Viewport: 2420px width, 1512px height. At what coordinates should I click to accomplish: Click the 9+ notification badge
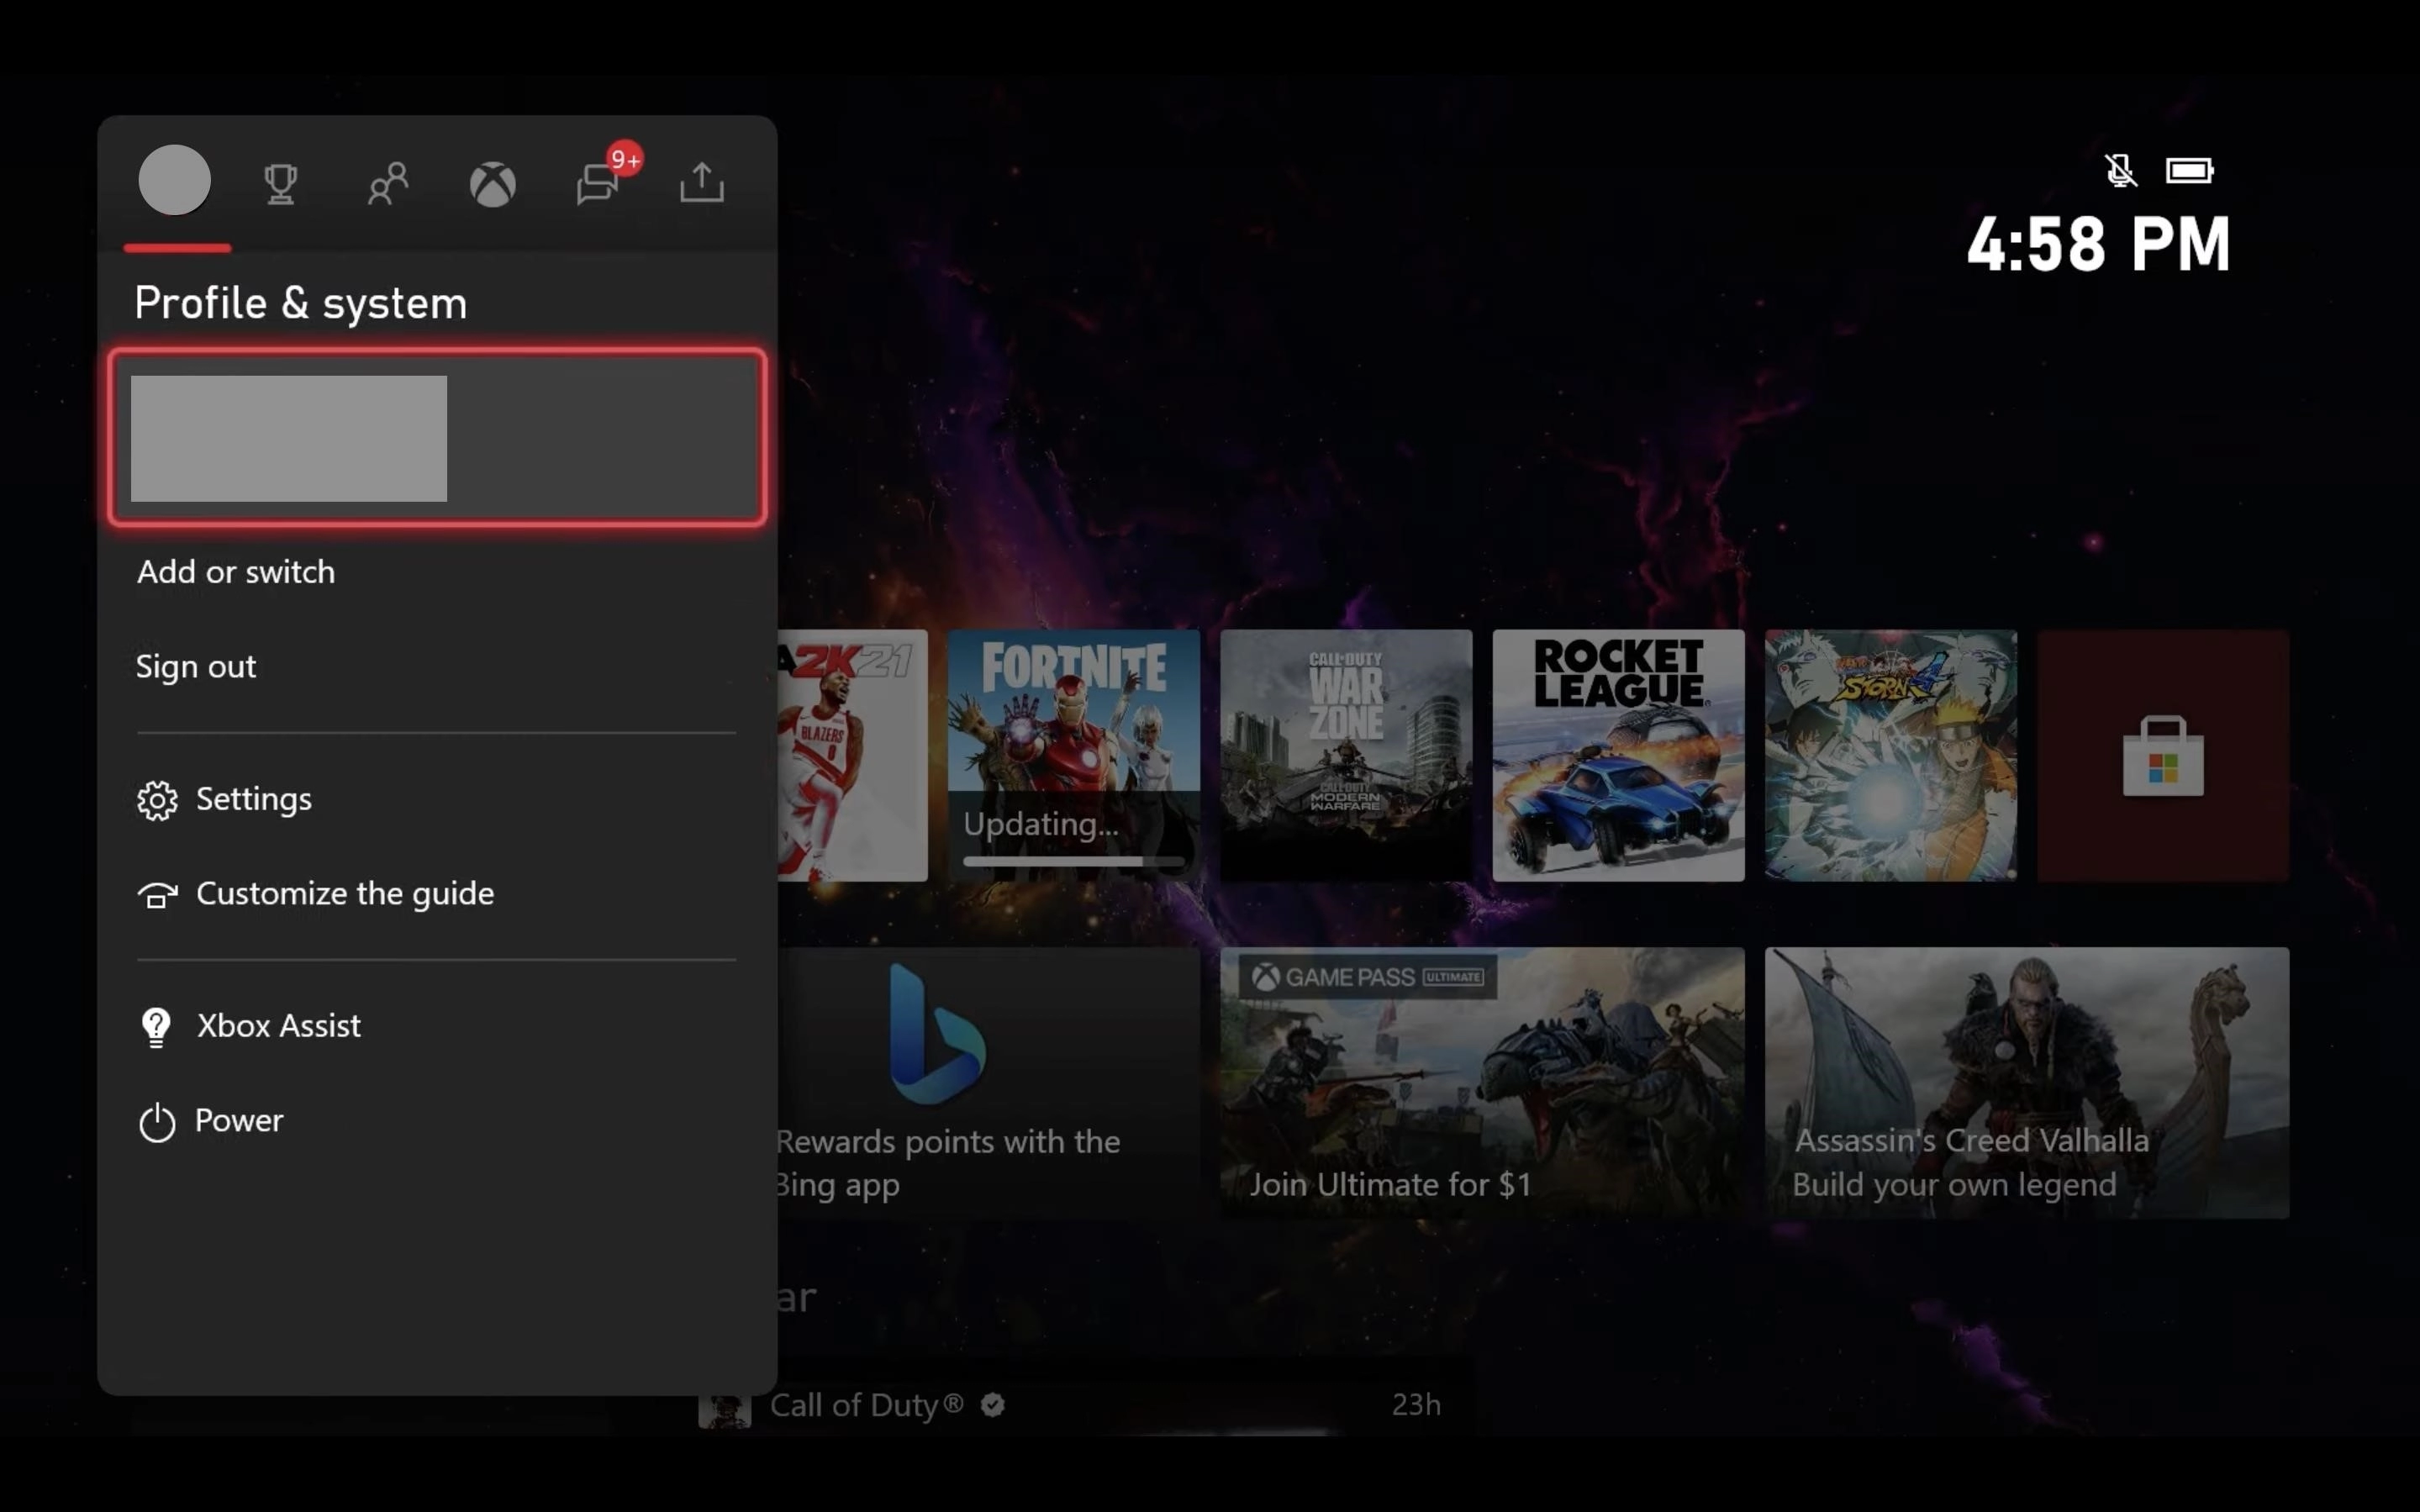(x=625, y=159)
